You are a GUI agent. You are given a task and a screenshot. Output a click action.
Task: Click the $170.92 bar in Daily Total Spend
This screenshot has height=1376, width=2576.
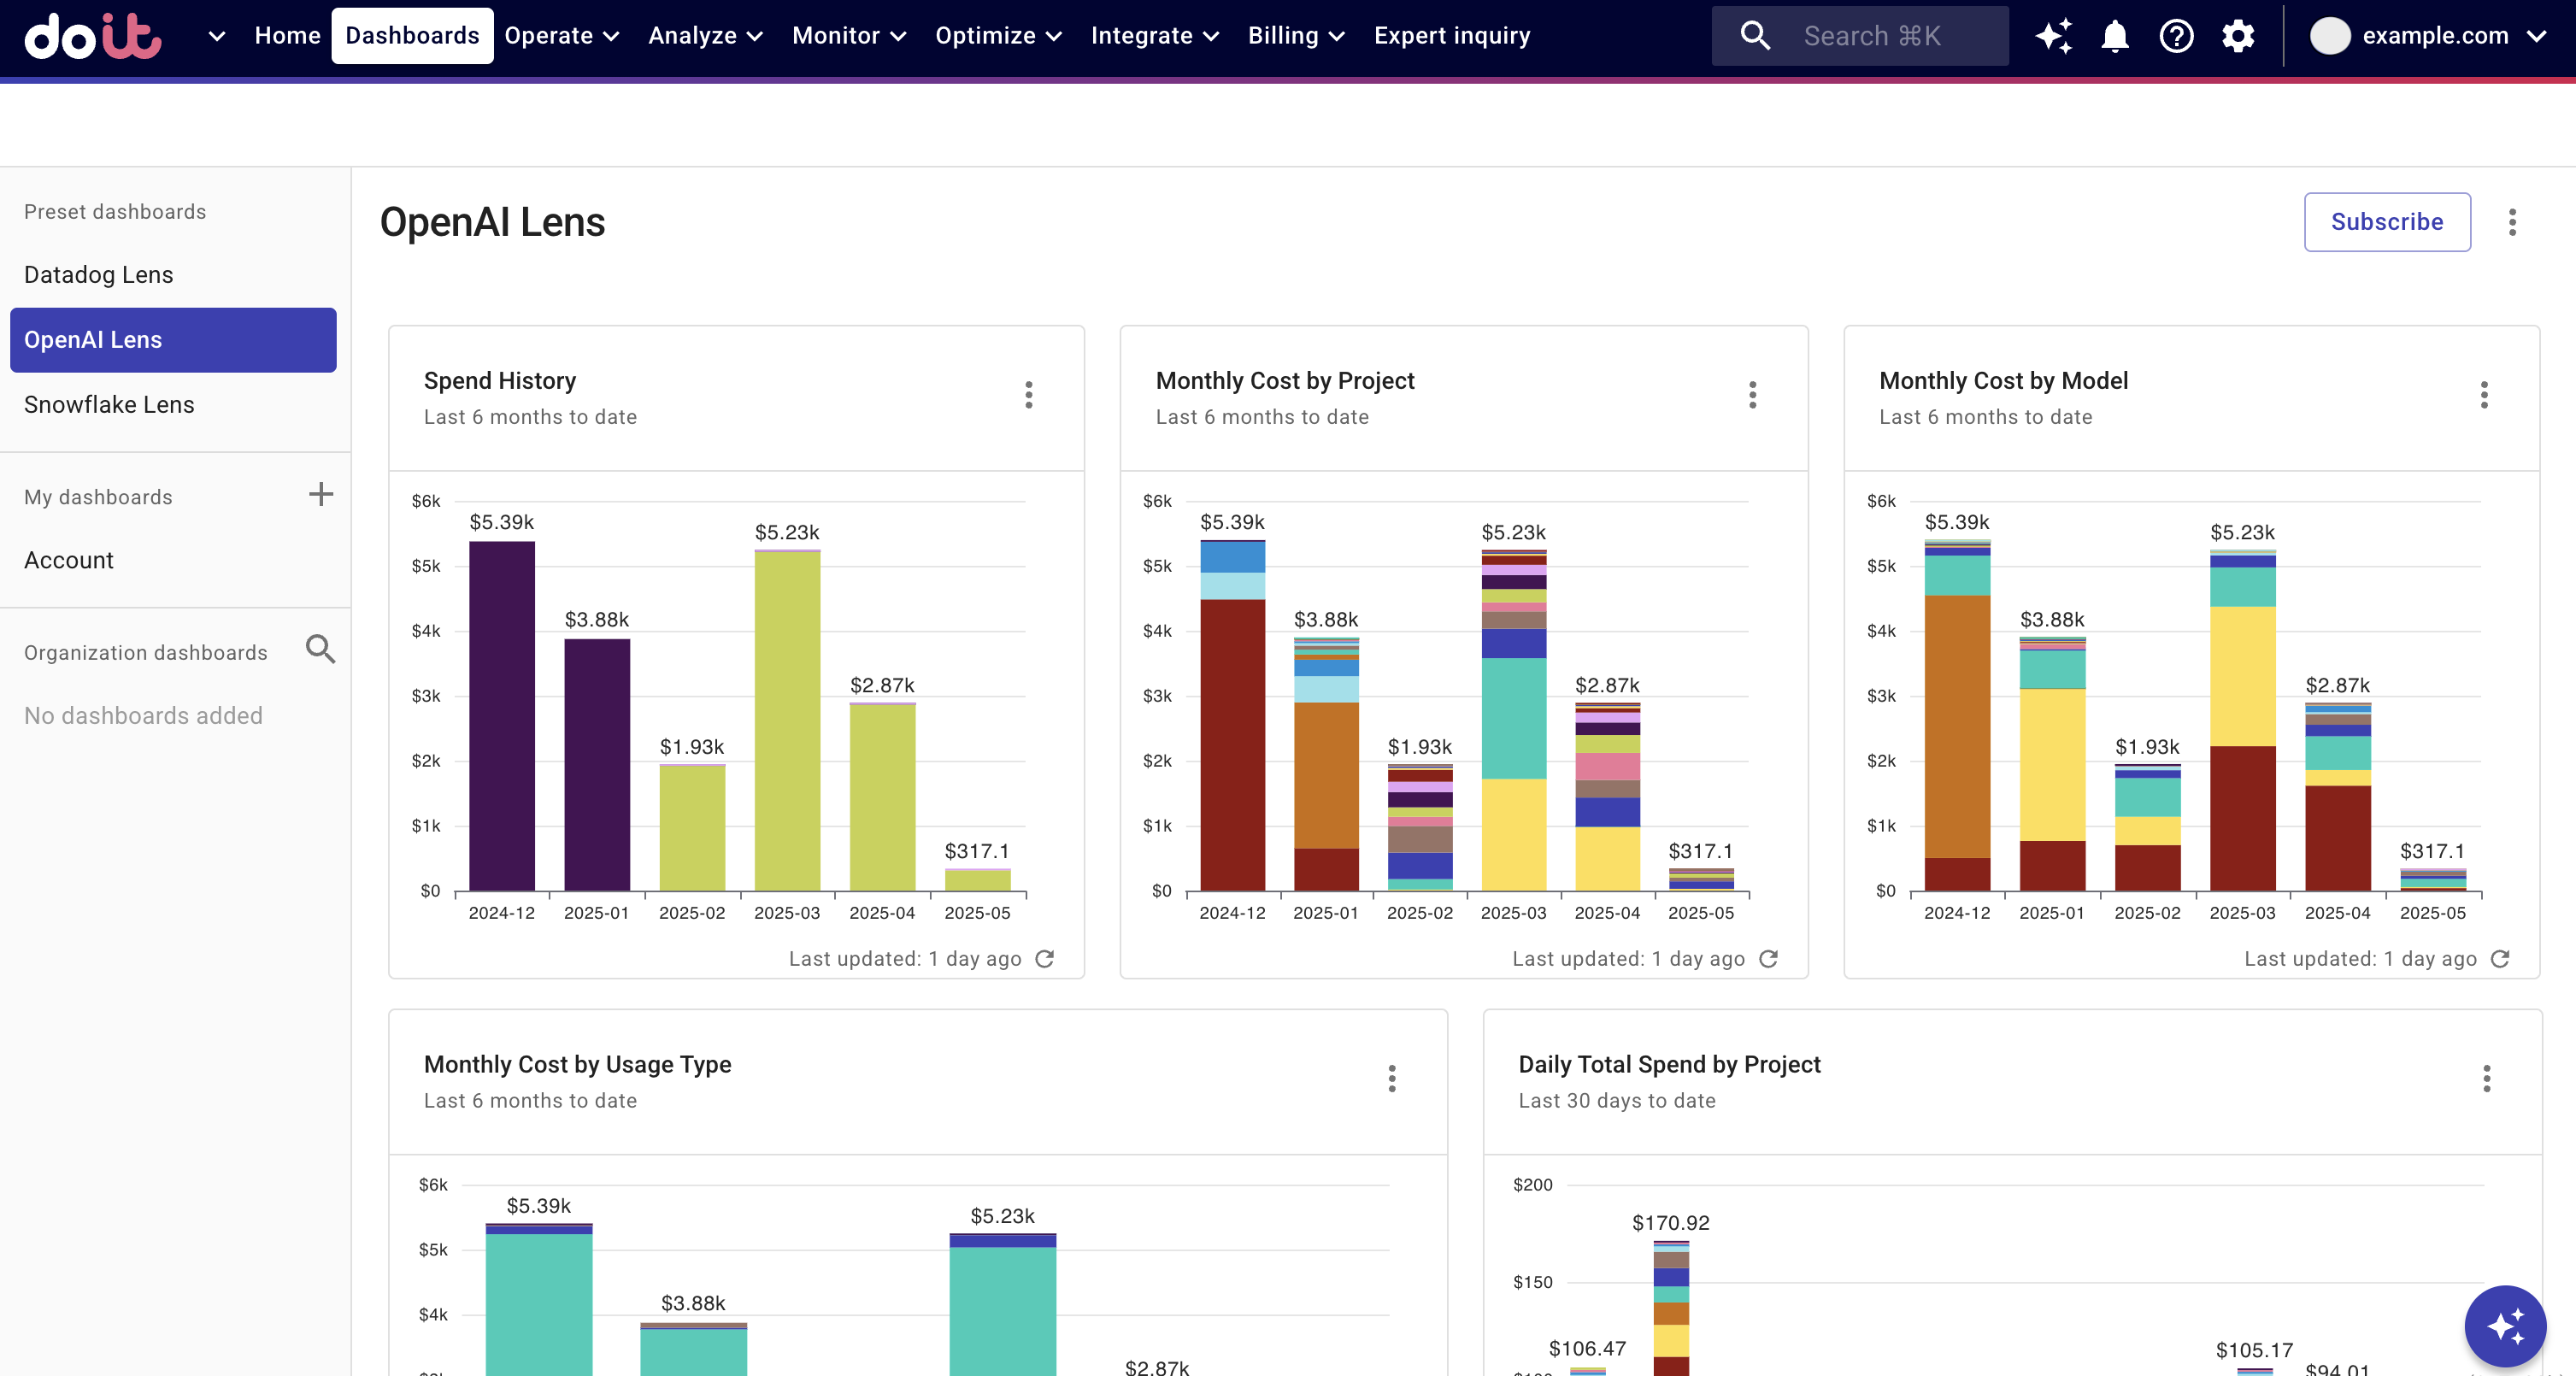(x=1670, y=1308)
